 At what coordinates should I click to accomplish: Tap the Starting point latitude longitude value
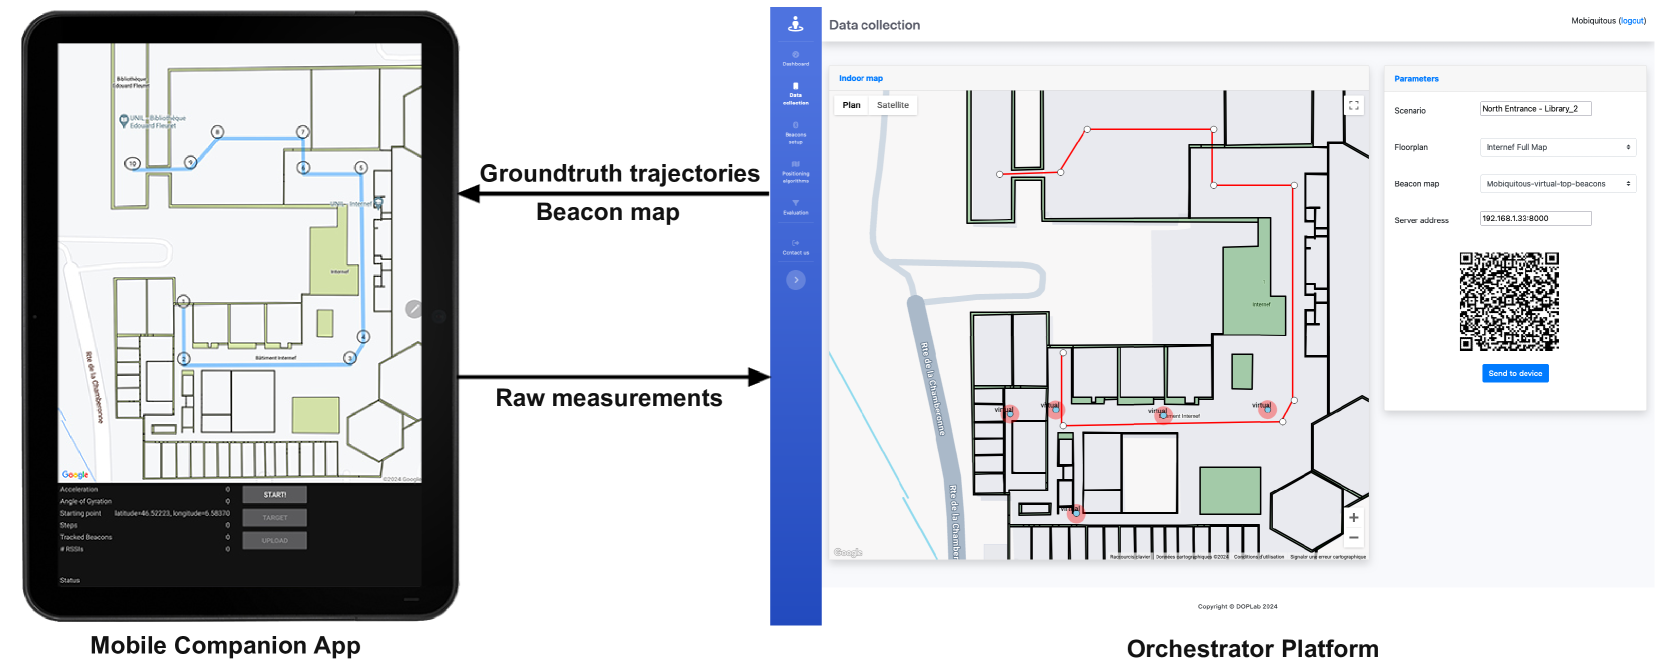point(172,513)
